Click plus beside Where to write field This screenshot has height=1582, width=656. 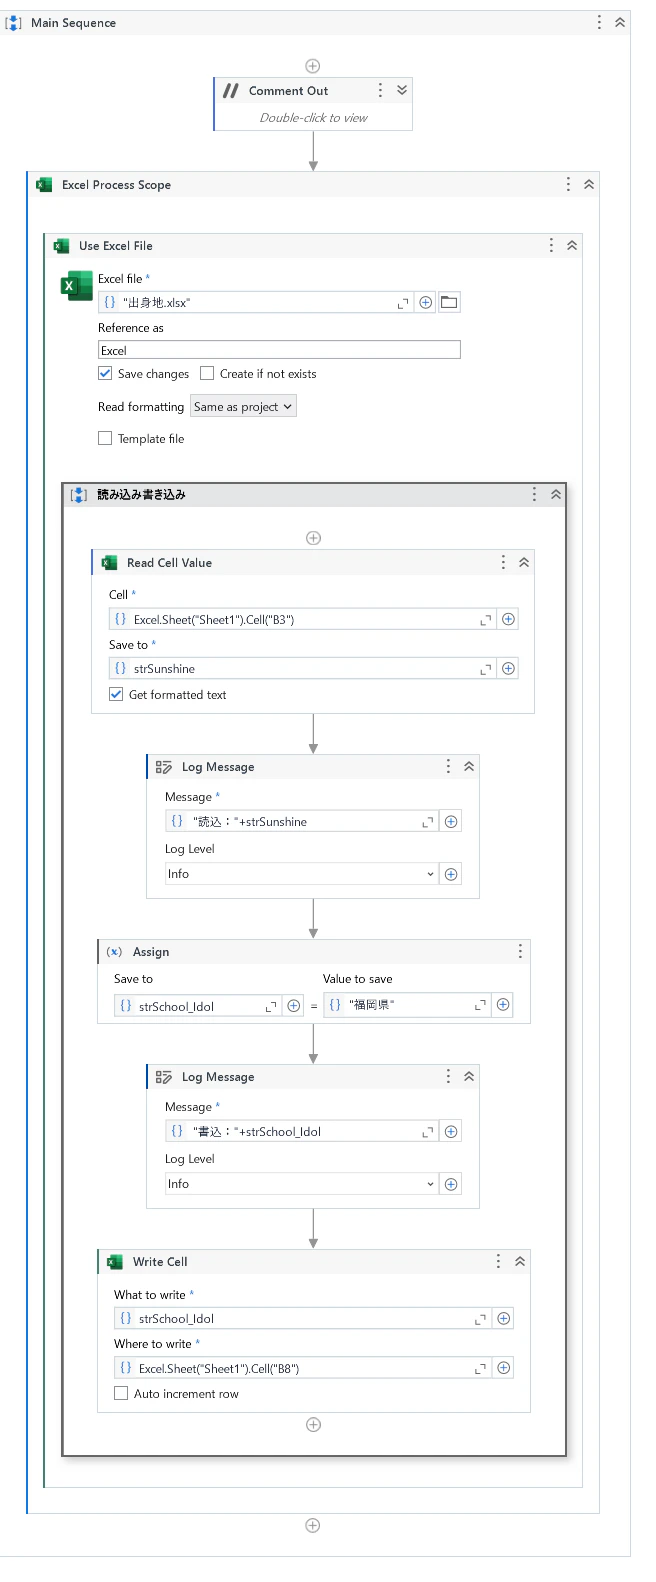pos(504,1367)
